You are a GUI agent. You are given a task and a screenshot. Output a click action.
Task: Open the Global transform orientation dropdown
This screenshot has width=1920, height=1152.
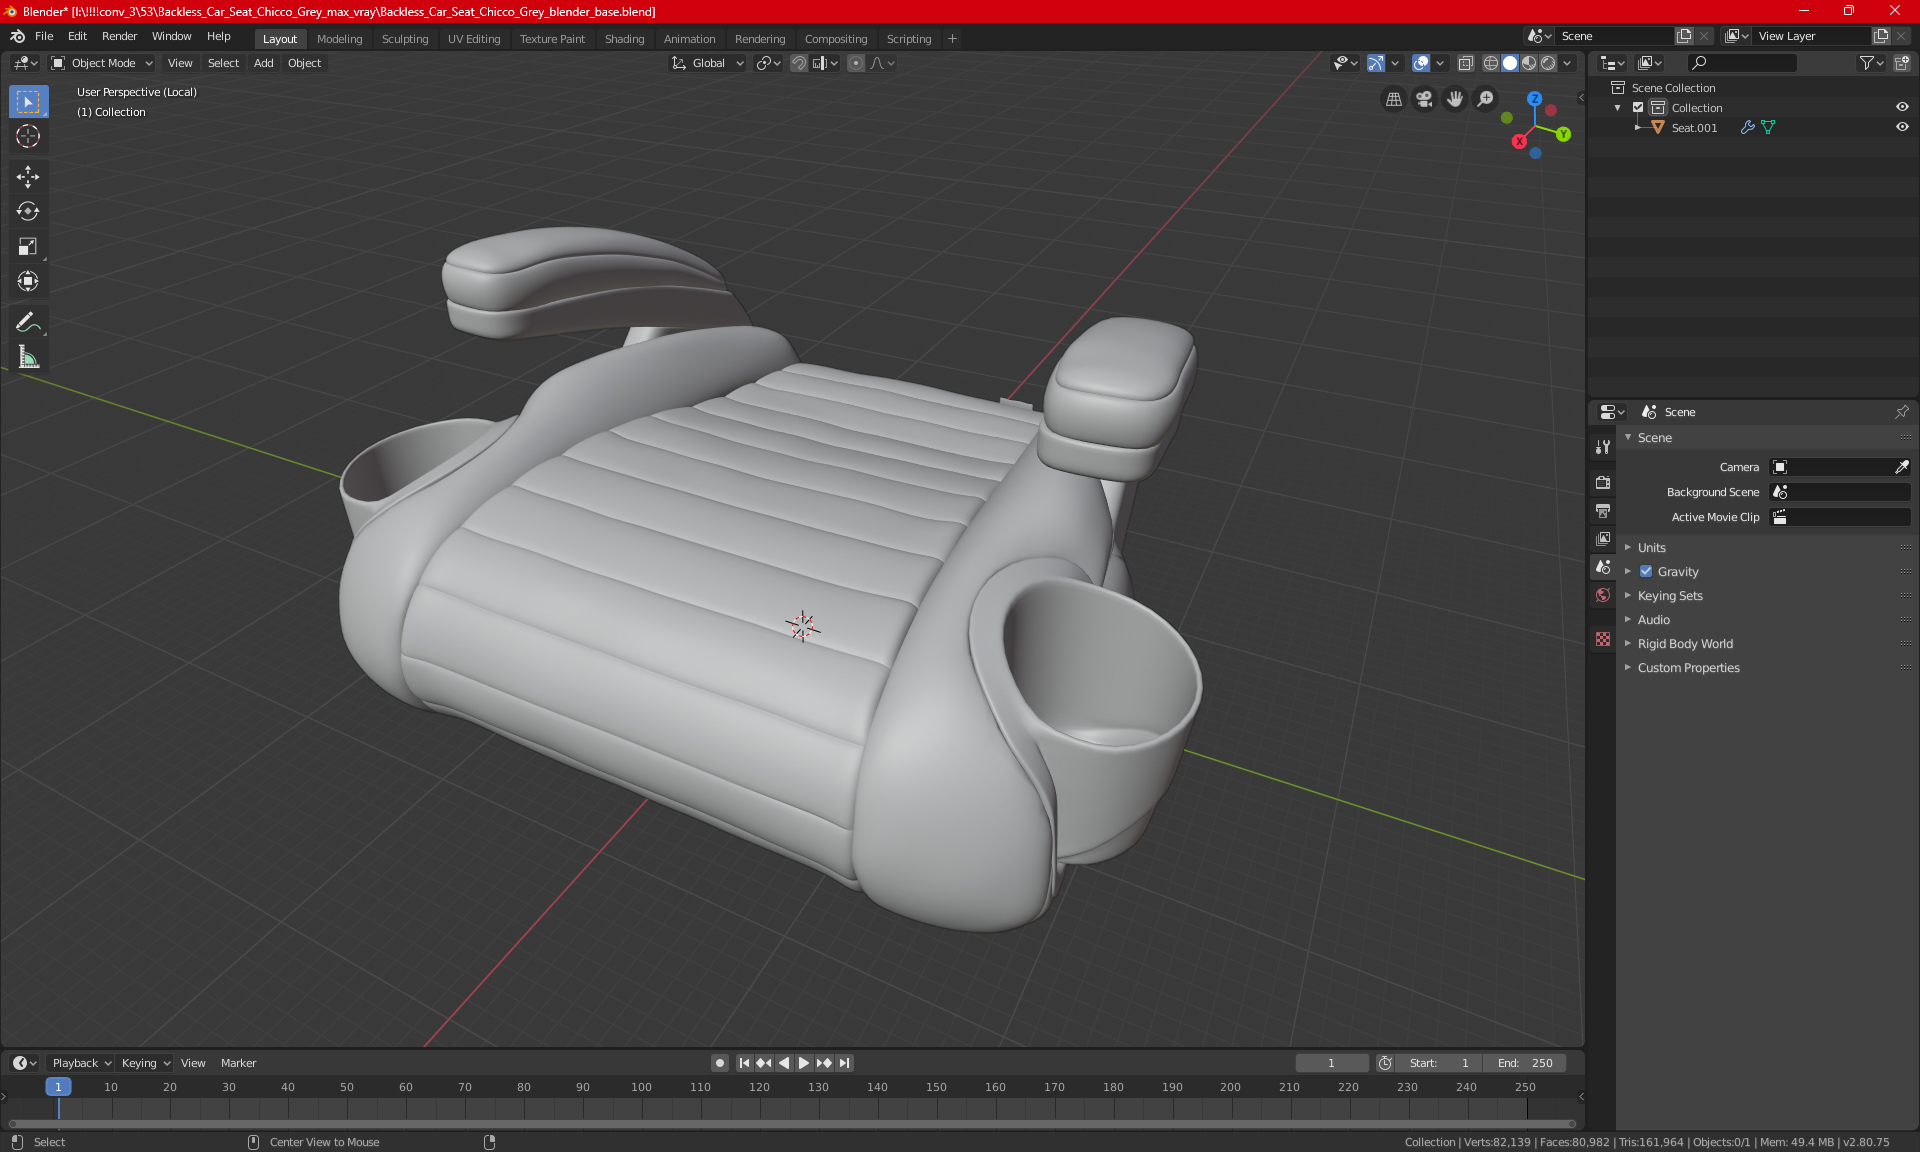pyautogui.click(x=708, y=63)
